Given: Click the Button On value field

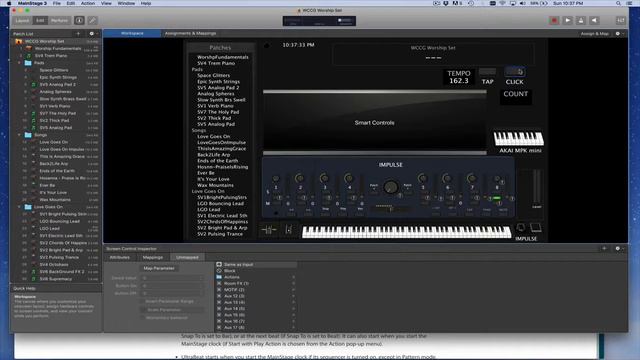Looking at the screenshot, I should coord(171,286).
